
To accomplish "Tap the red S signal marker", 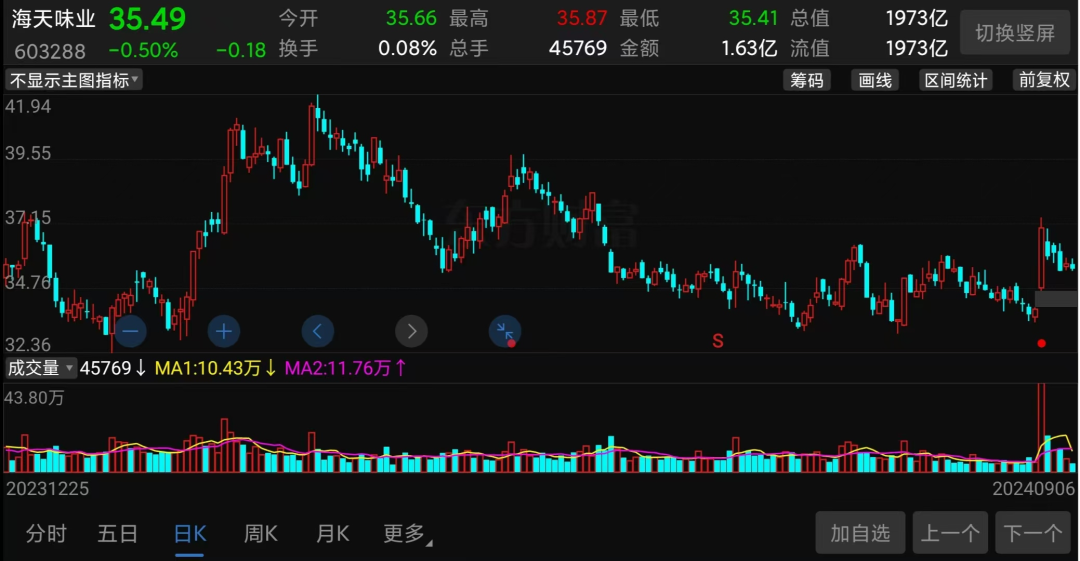I will click(718, 341).
